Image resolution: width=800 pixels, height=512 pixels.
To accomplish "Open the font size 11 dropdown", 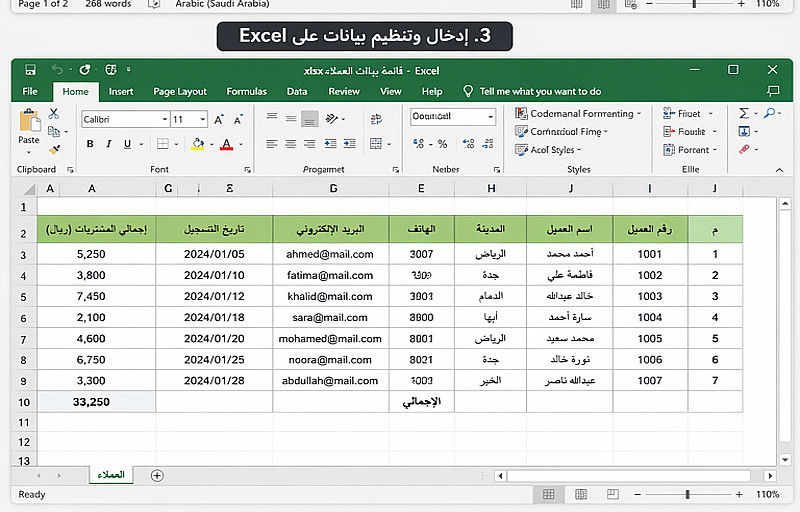I will click(203, 119).
